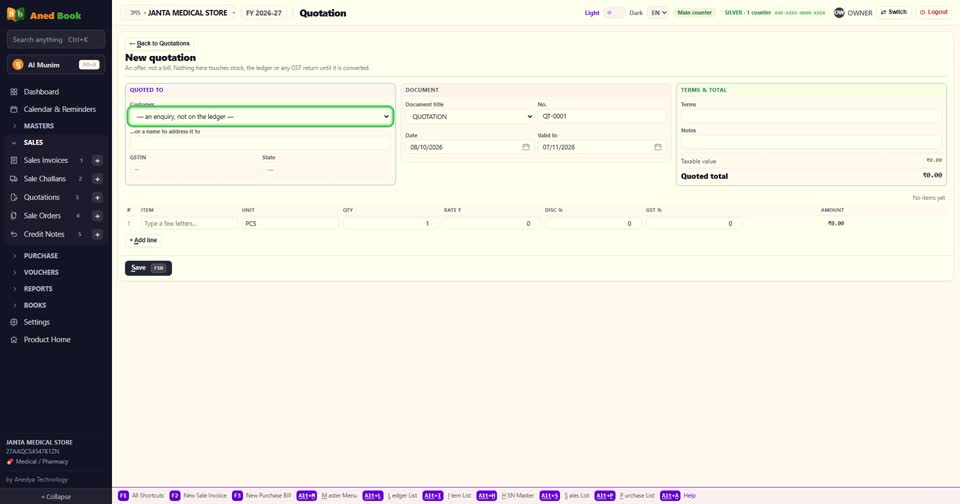Add a new credit note with plus

[x=97, y=234]
